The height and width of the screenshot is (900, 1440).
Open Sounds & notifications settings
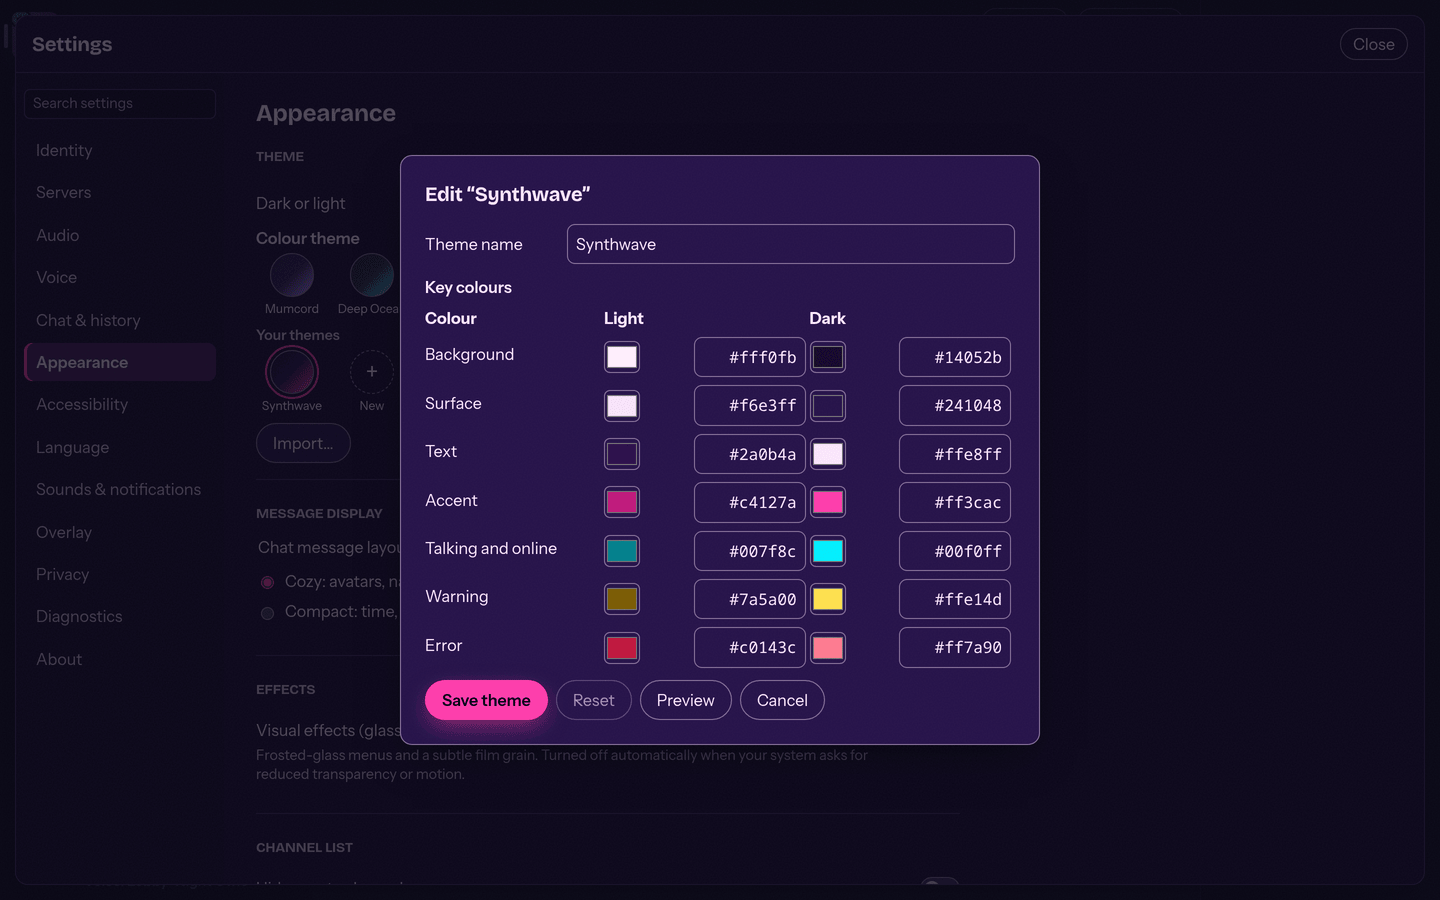tap(120, 490)
